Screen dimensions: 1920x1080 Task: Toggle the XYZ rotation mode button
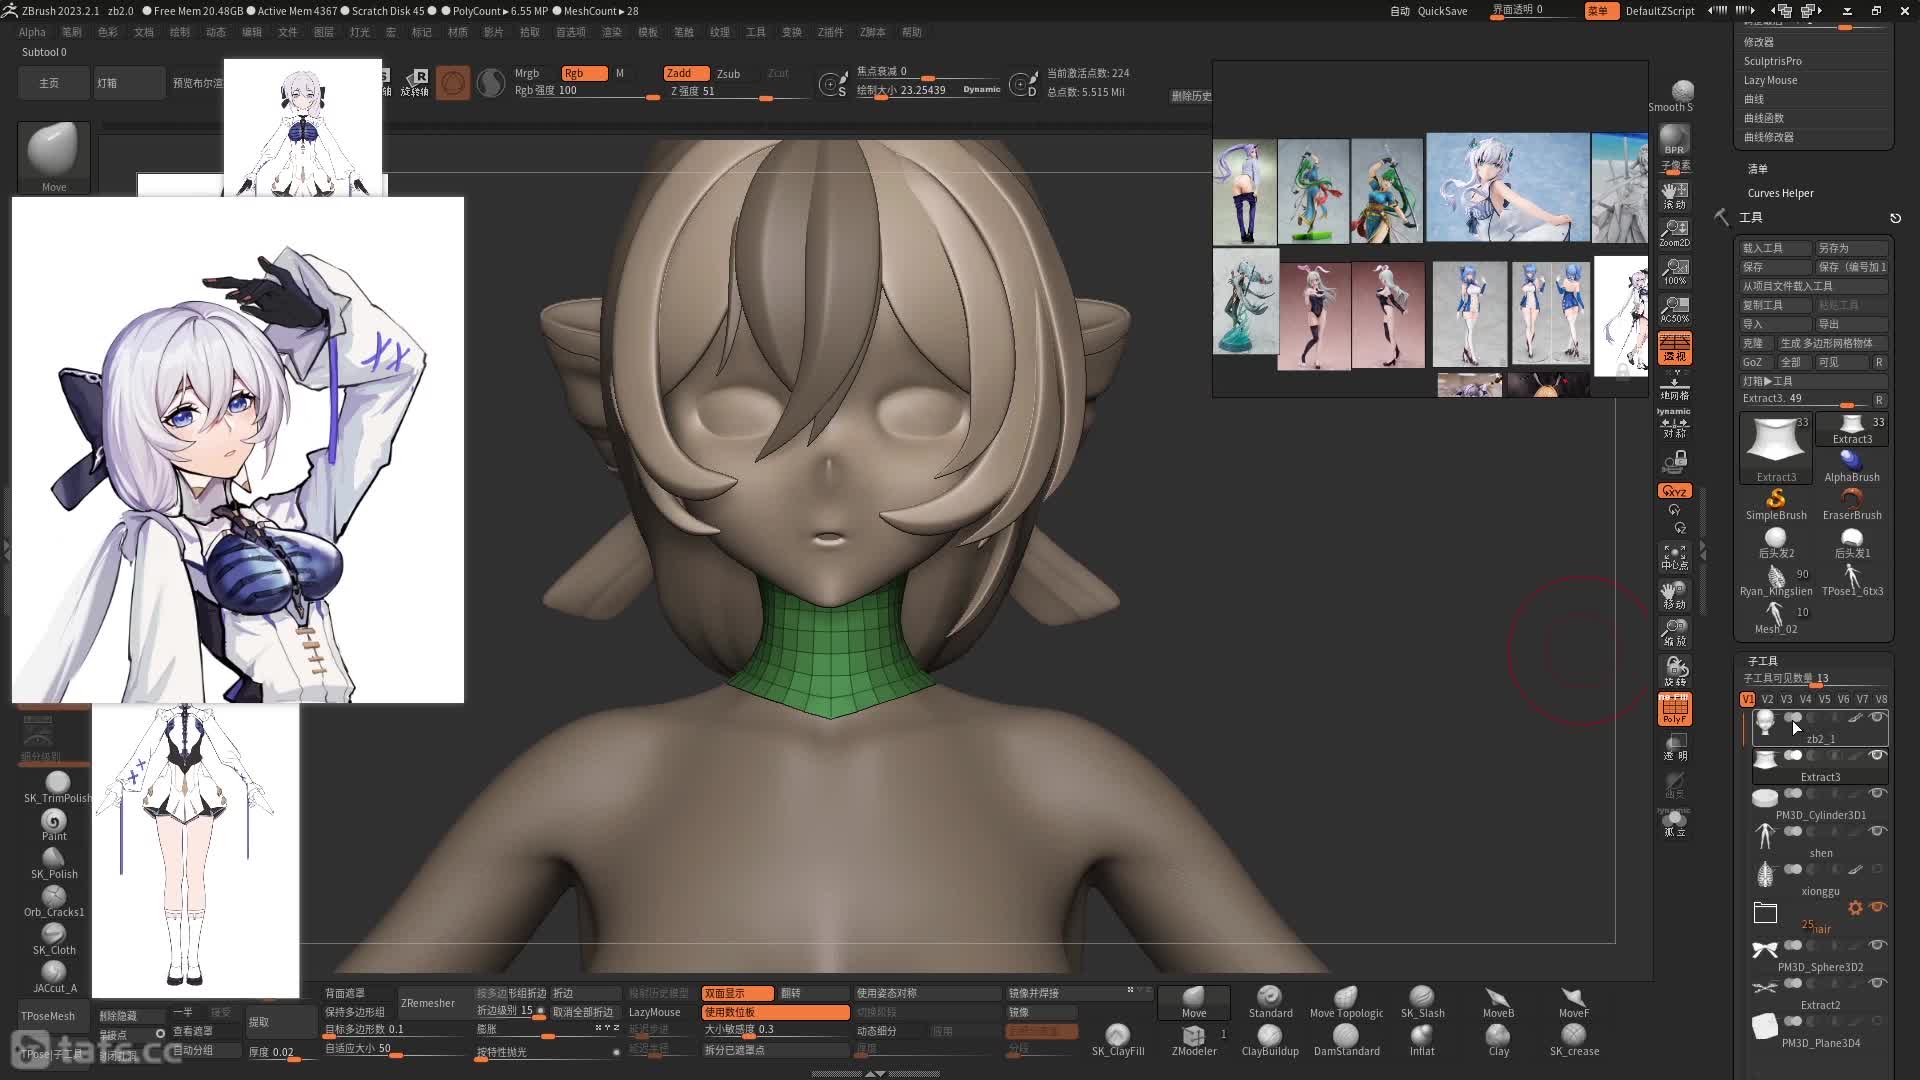[1675, 491]
